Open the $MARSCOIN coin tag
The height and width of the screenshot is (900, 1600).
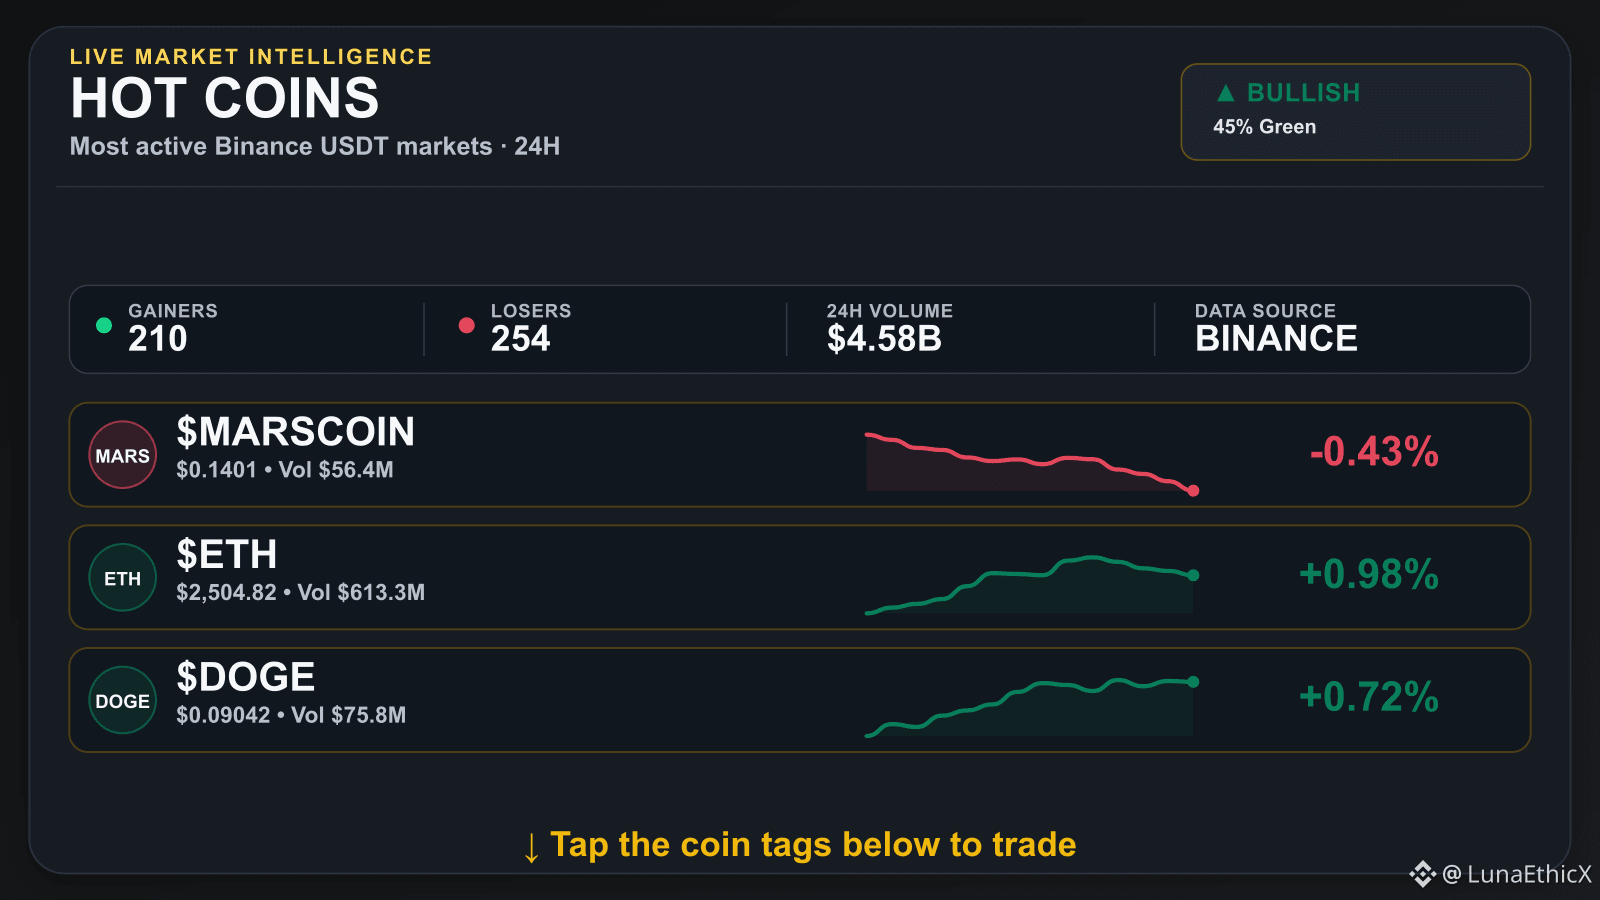(x=295, y=432)
